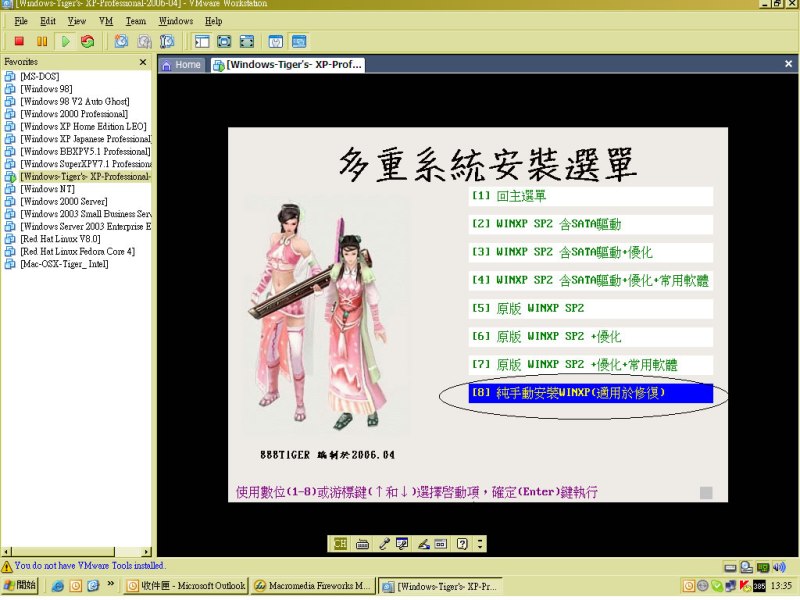The width and height of the screenshot is (800, 600).
Task: Select [Mac-OSX-Tiger_Intel] in Favorites
Action: point(64,264)
